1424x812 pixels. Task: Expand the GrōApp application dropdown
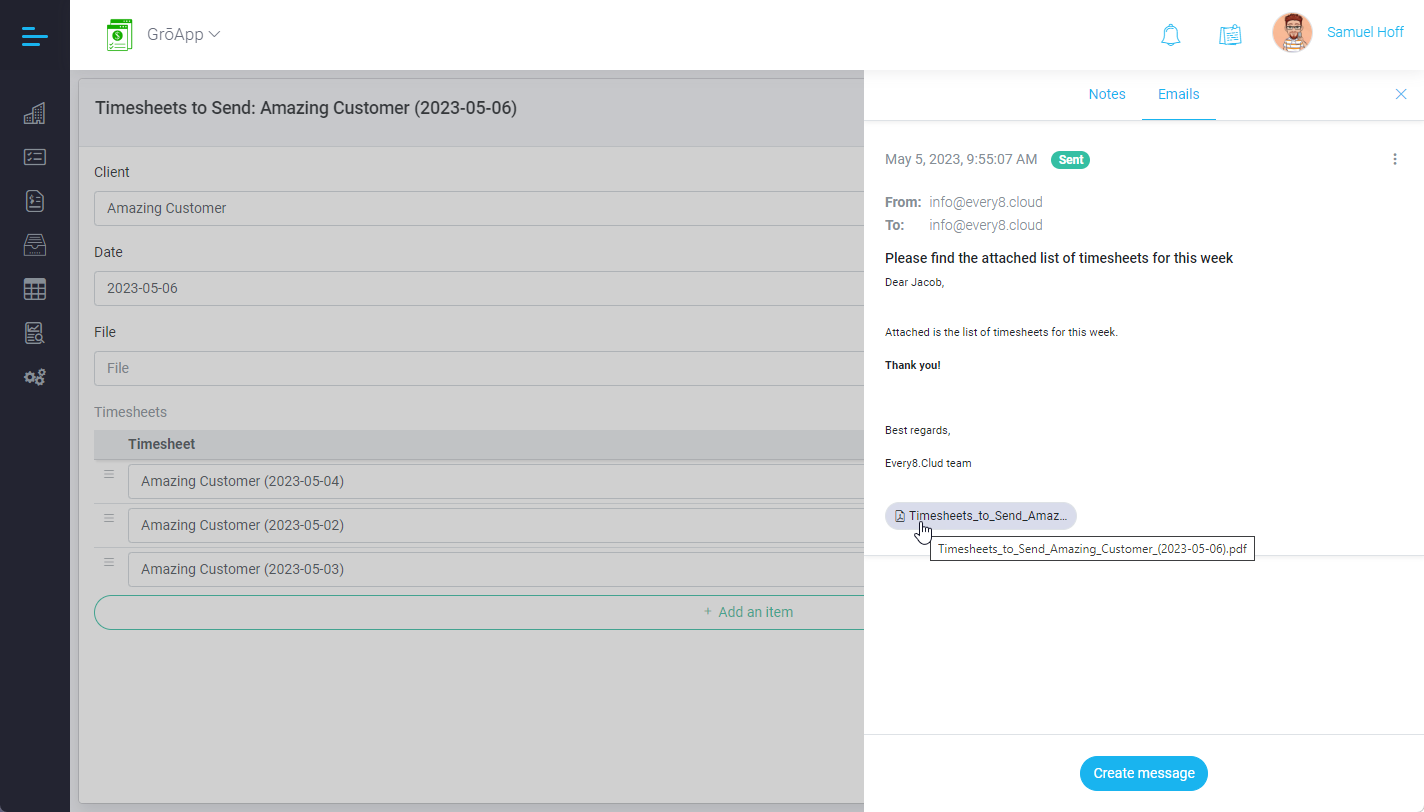pos(185,34)
